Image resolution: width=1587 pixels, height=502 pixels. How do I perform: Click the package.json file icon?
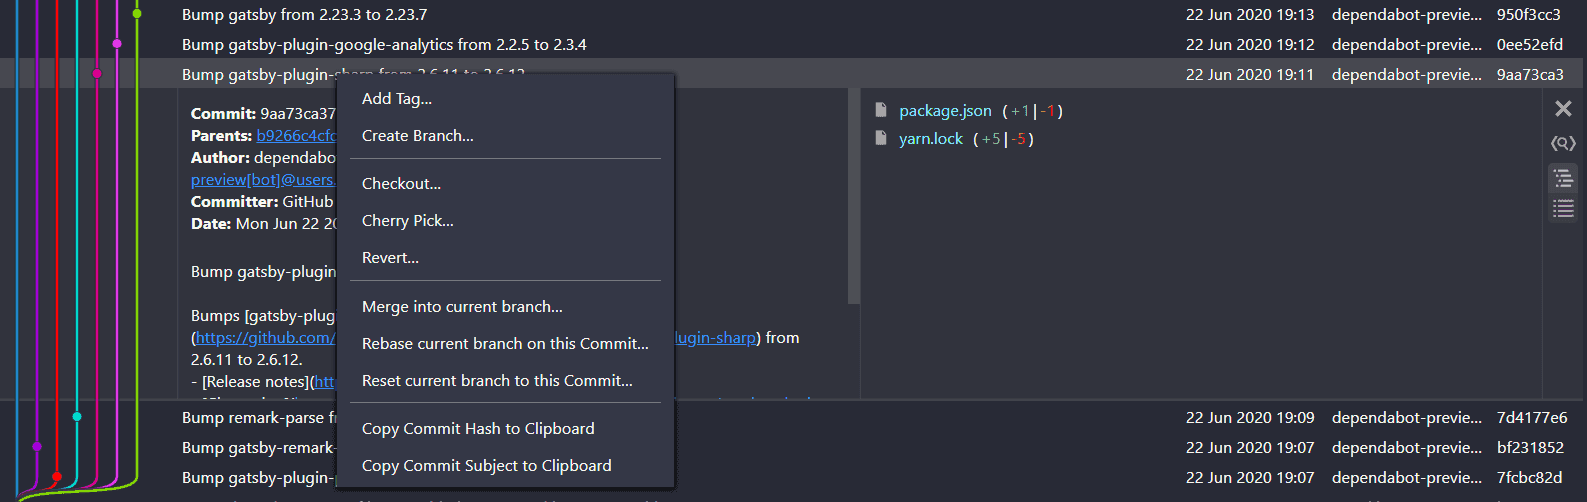click(881, 111)
